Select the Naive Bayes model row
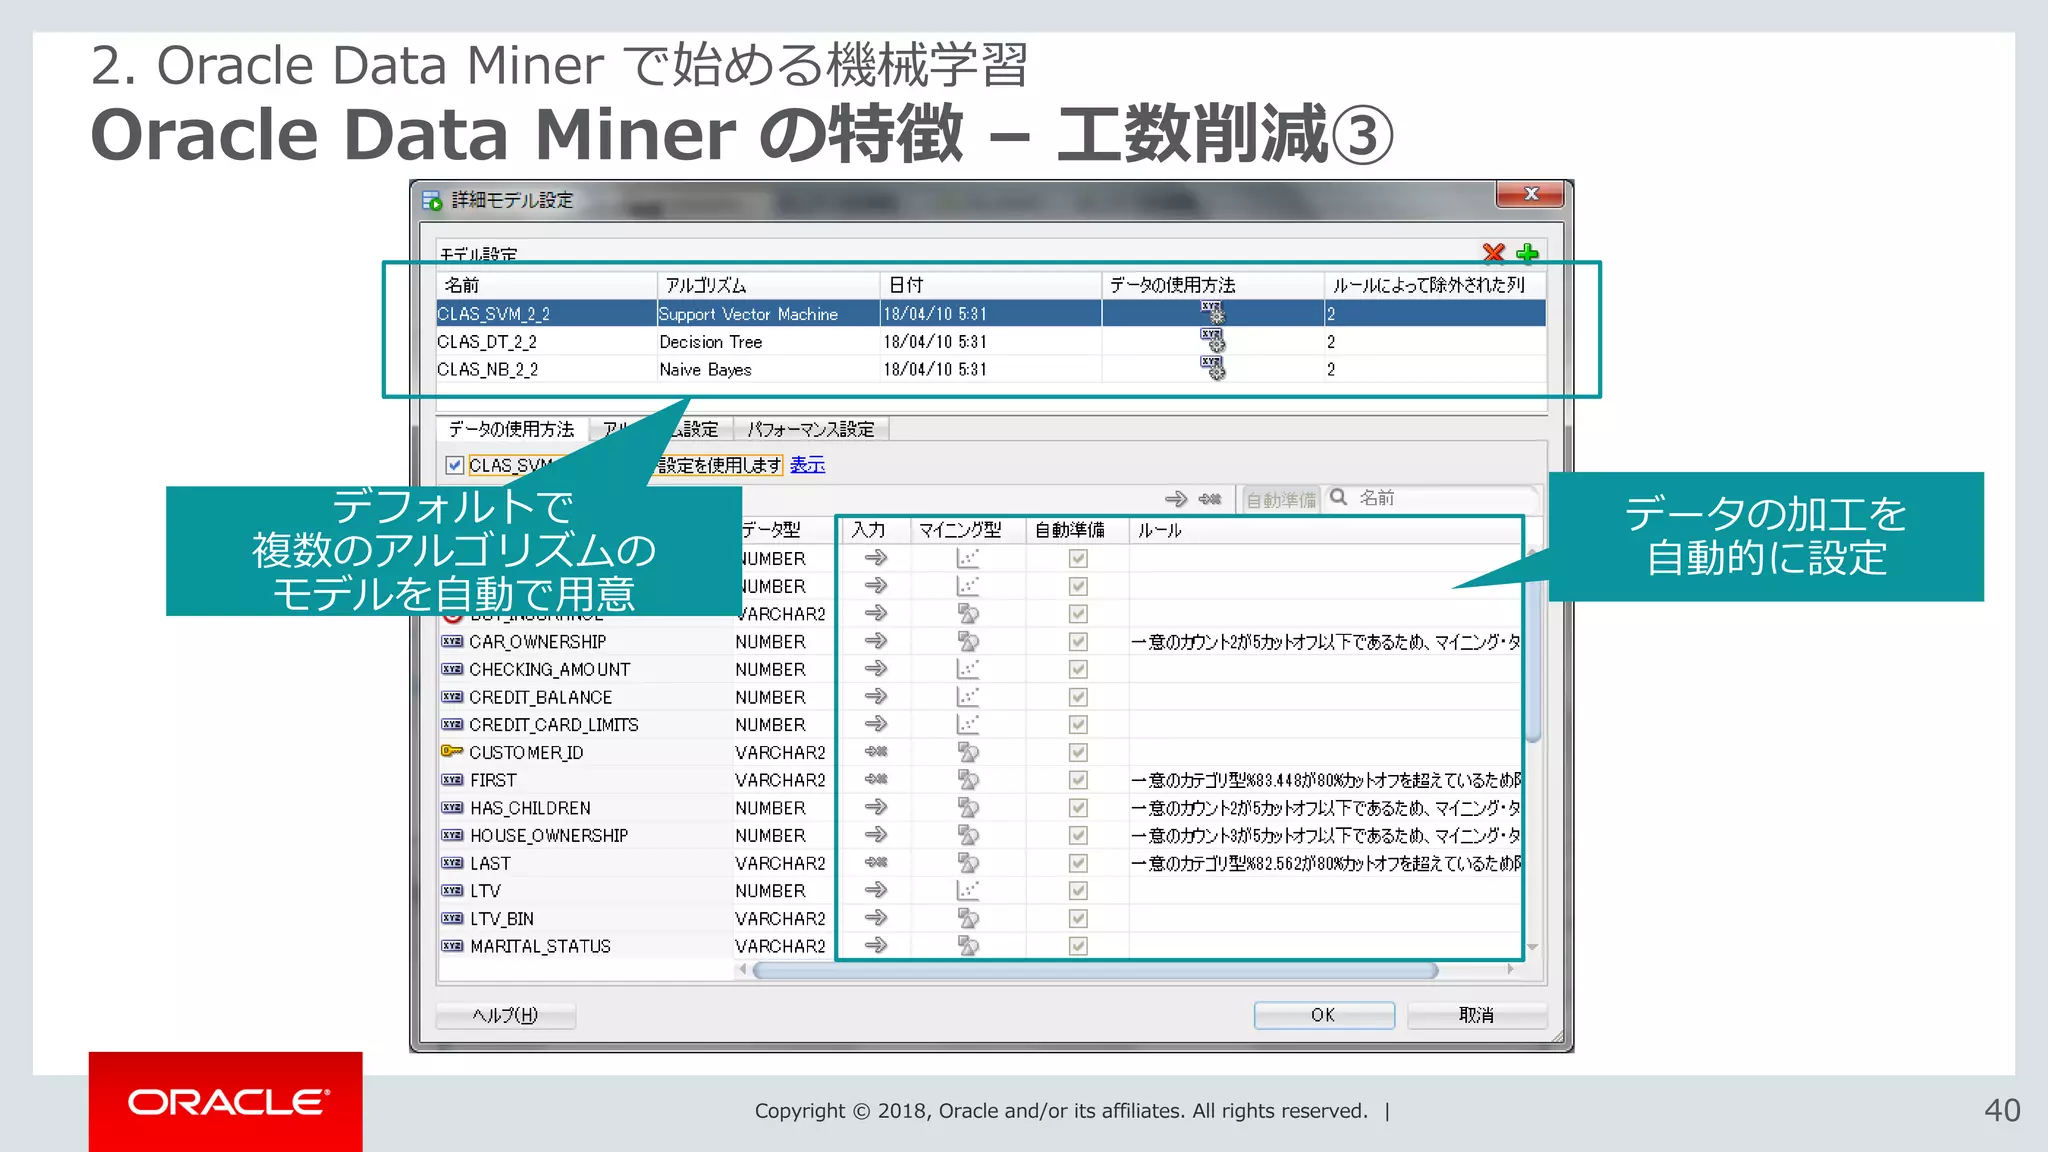2048x1152 pixels. pyautogui.click(x=991, y=369)
